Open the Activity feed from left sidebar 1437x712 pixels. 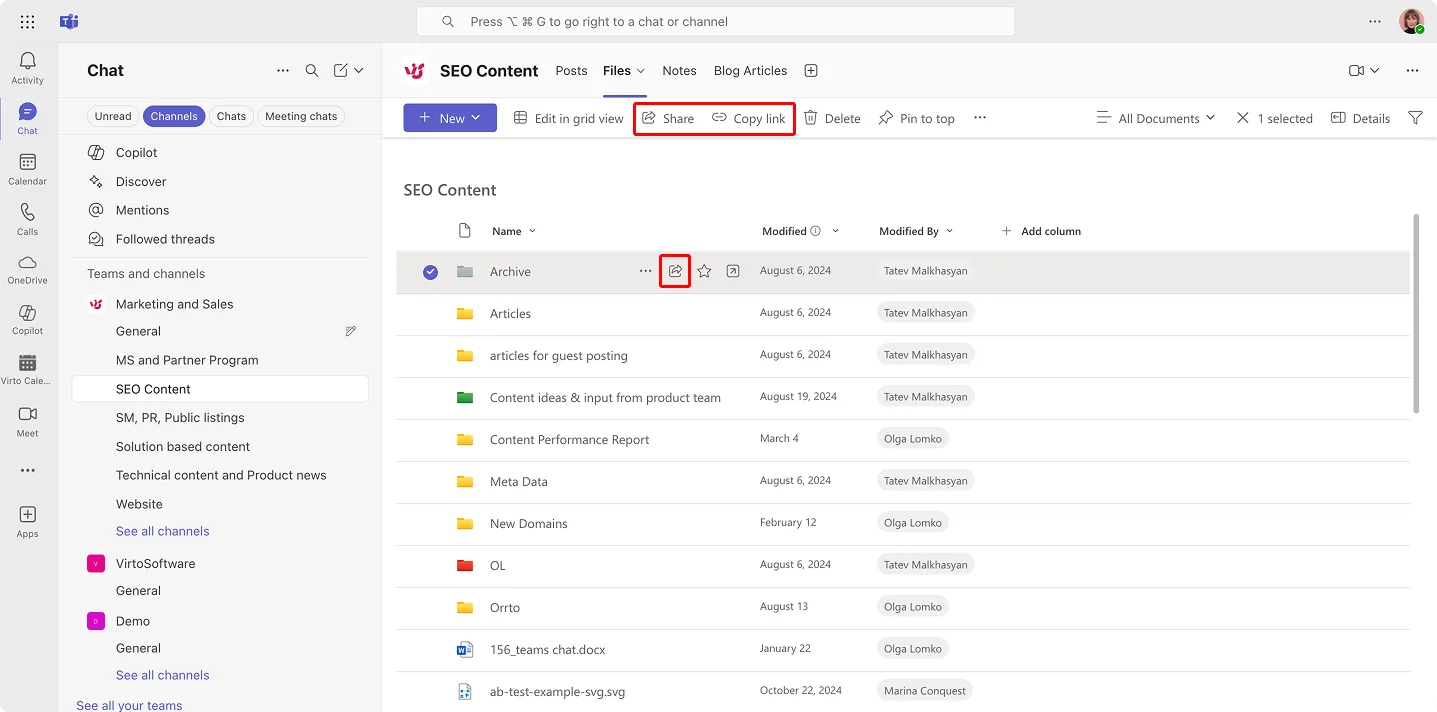[27, 66]
